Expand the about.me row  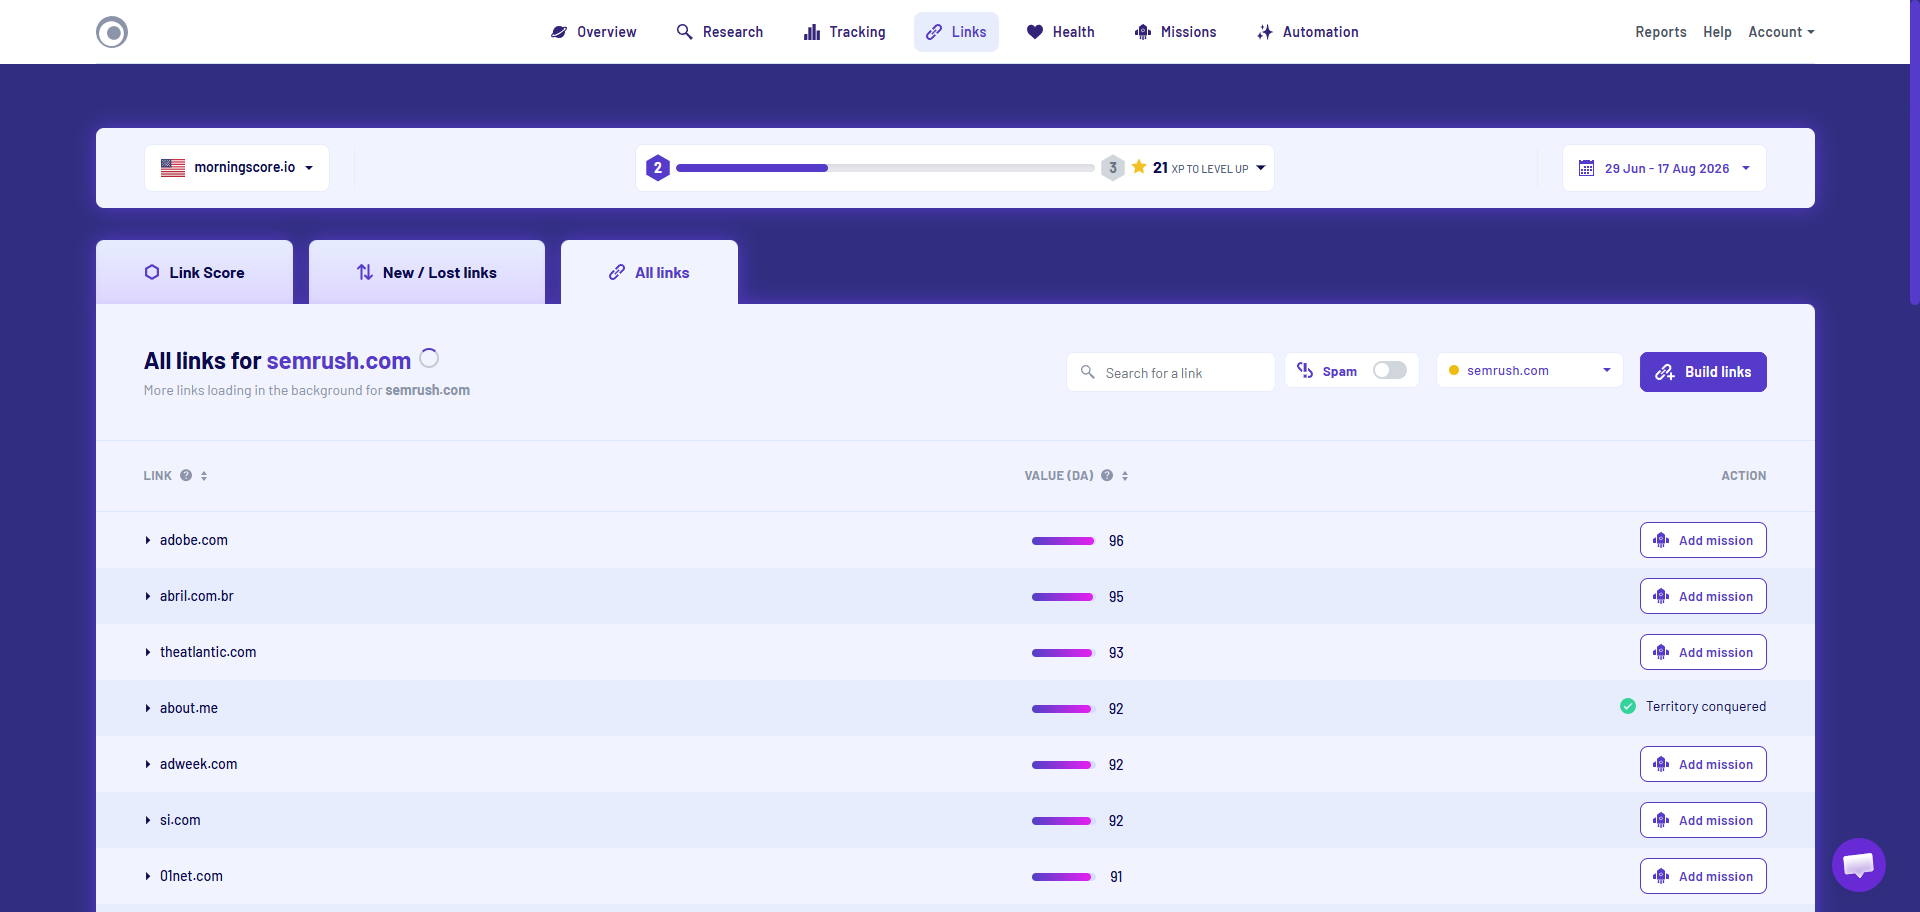coord(148,708)
